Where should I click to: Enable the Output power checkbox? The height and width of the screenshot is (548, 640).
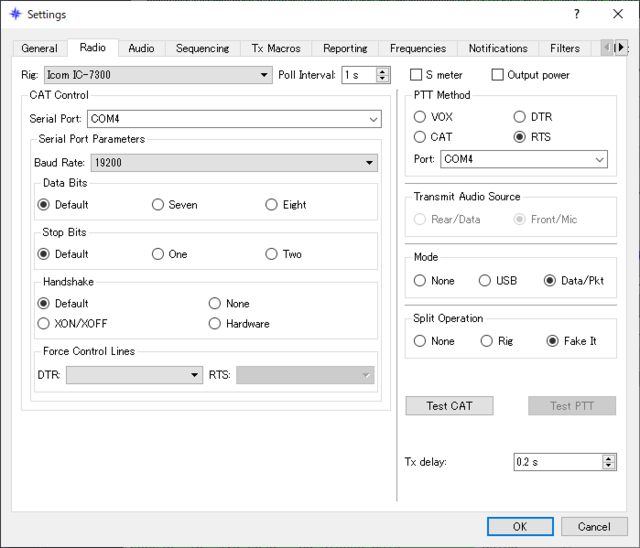(497, 75)
